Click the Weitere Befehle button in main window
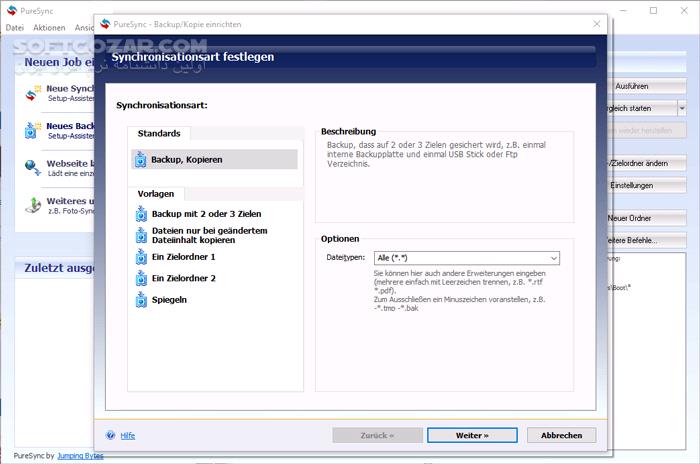This screenshot has height=464, width=700. [x=646, y=240]
